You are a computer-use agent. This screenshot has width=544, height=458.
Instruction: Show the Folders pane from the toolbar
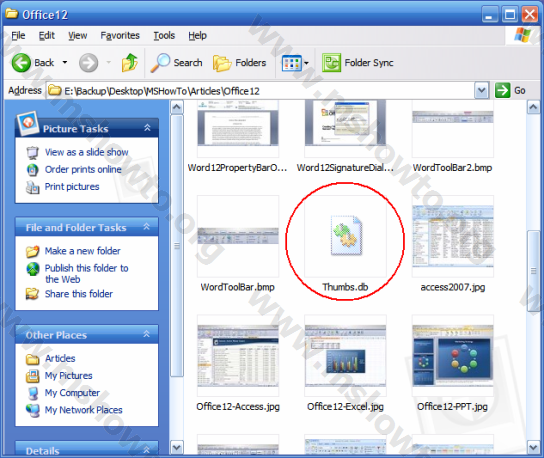coord(240,63)
